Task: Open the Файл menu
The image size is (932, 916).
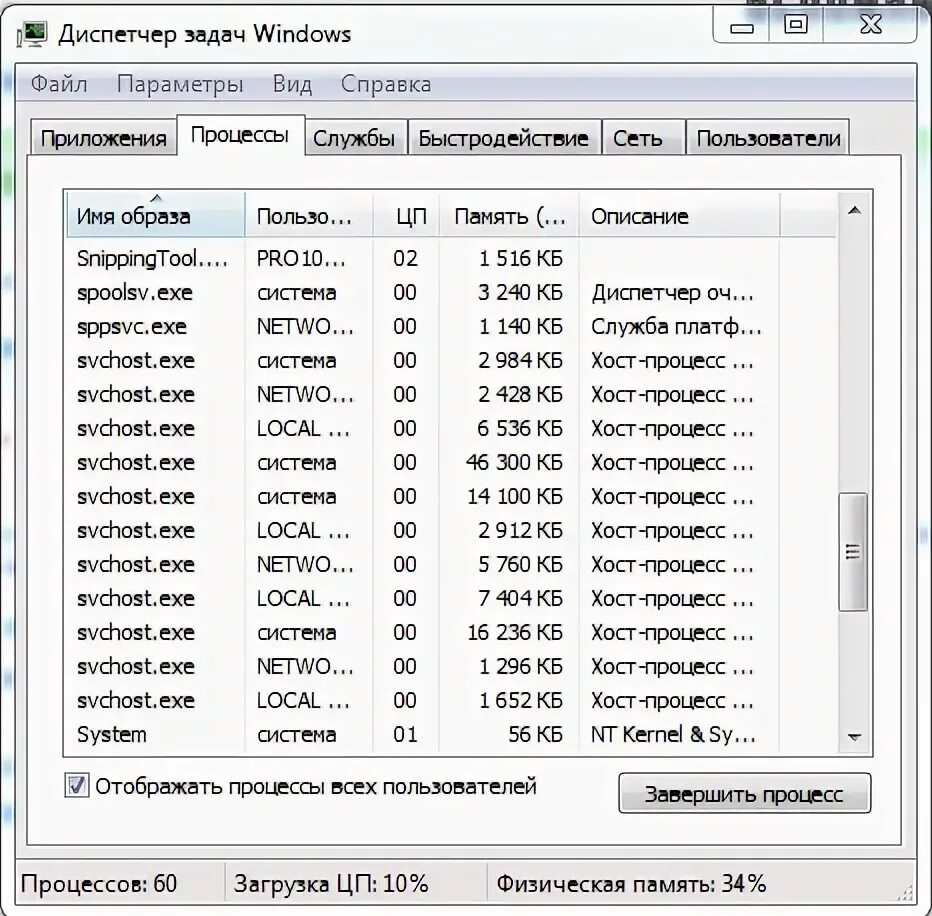Action: coord(59,84)
